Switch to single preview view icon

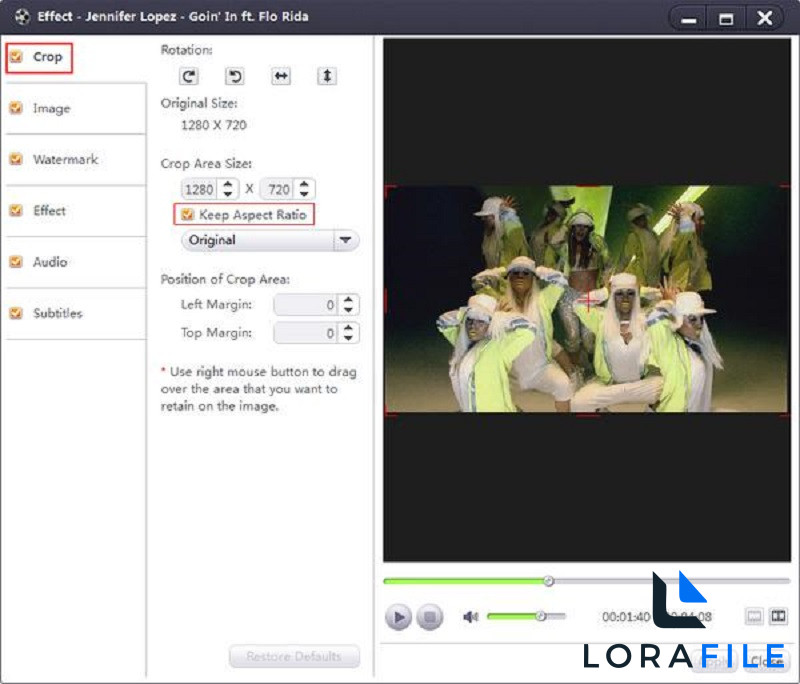tap(754, 616)
